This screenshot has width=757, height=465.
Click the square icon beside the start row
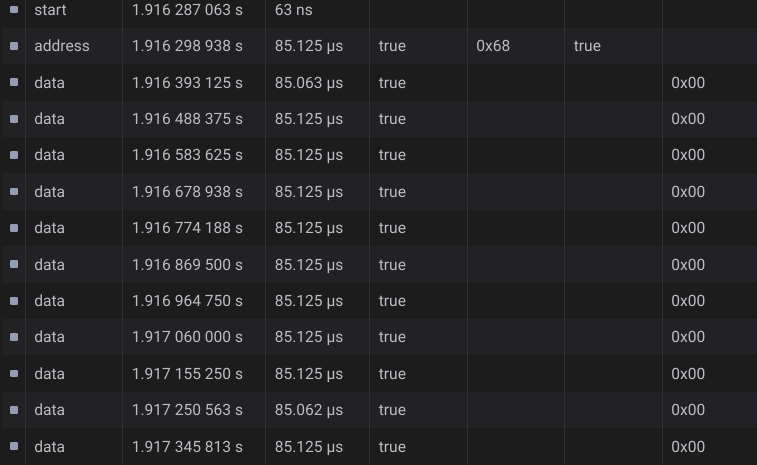14,9
